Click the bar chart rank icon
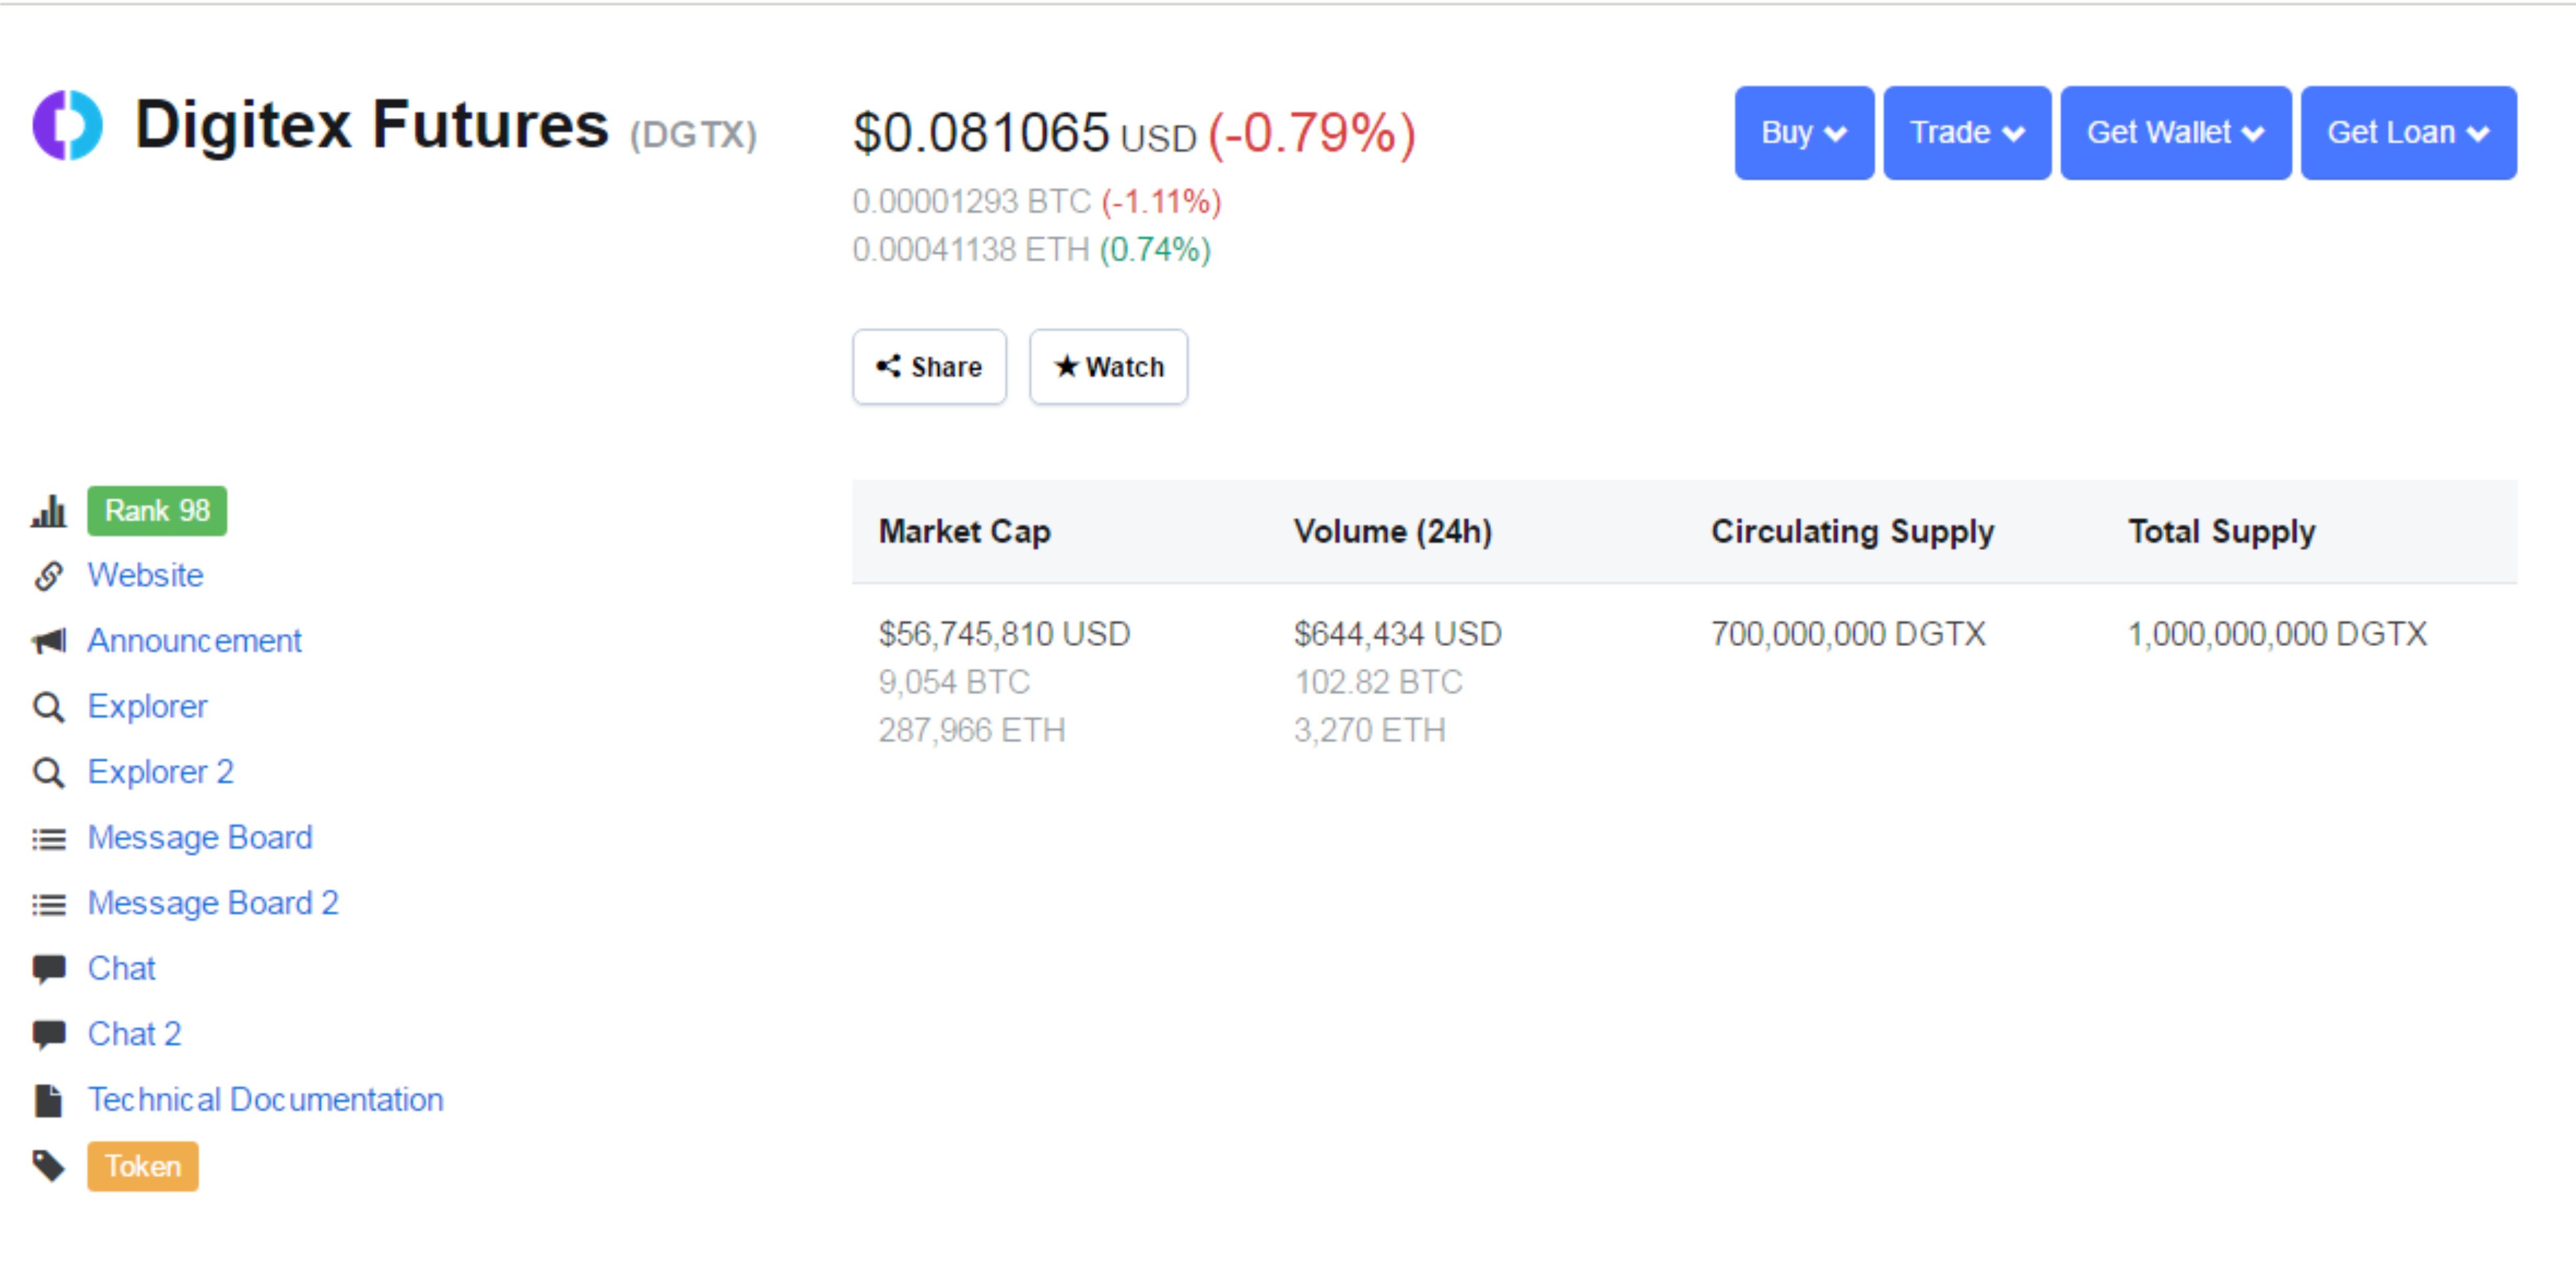This screenshot has width=2576, height=1262. coord(48,511)
